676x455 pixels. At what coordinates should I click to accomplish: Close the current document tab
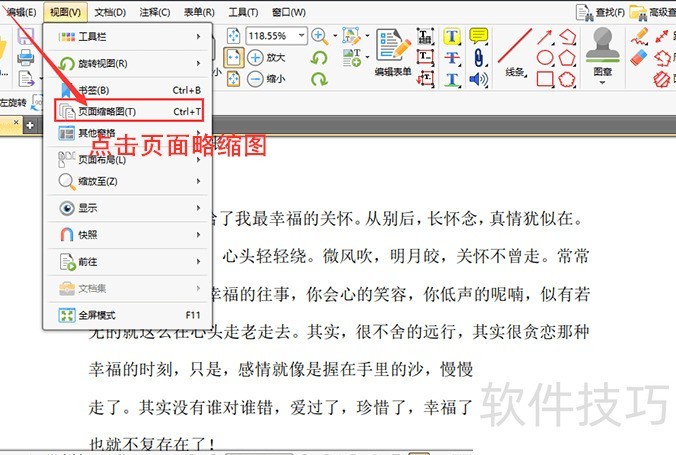point(16,122)
